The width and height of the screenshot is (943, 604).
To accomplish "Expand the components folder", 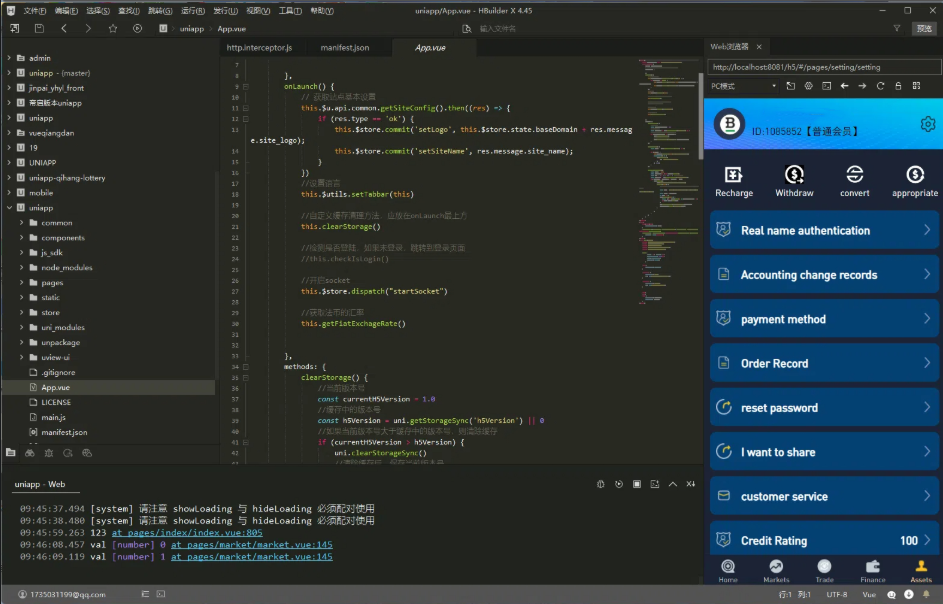I will click(22, 238).
